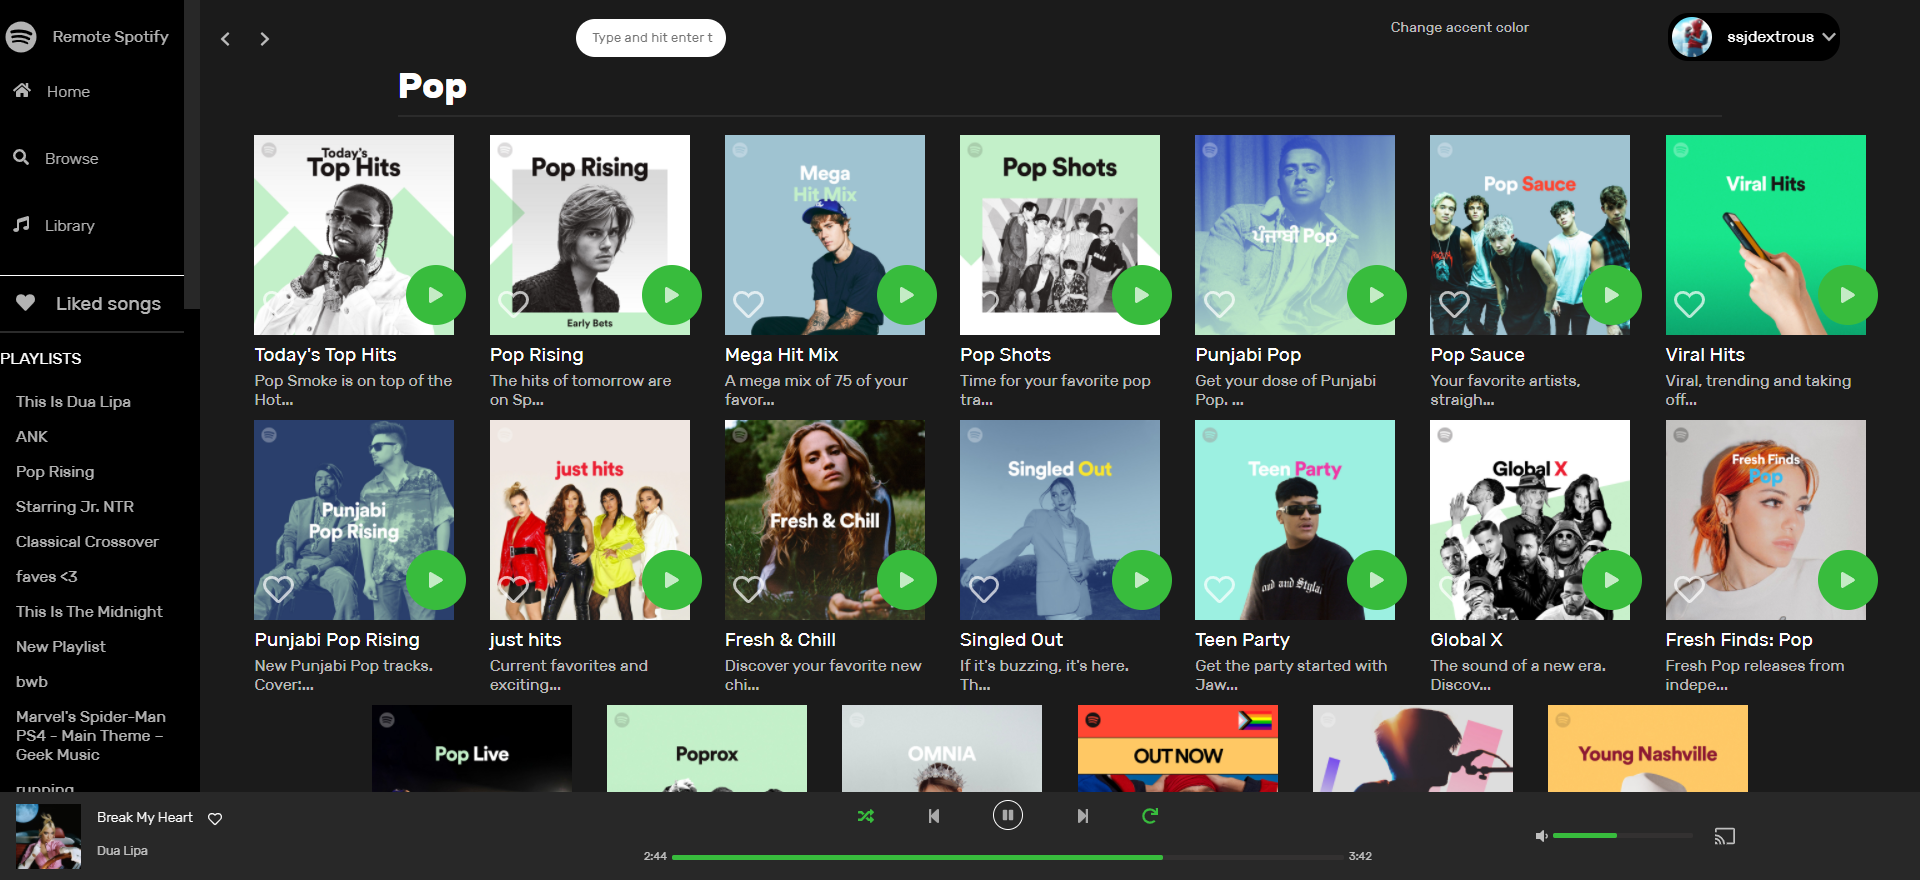Open Starring Jr. NTR playlist
The image size is (1920, 880).
tap(75, 506)
